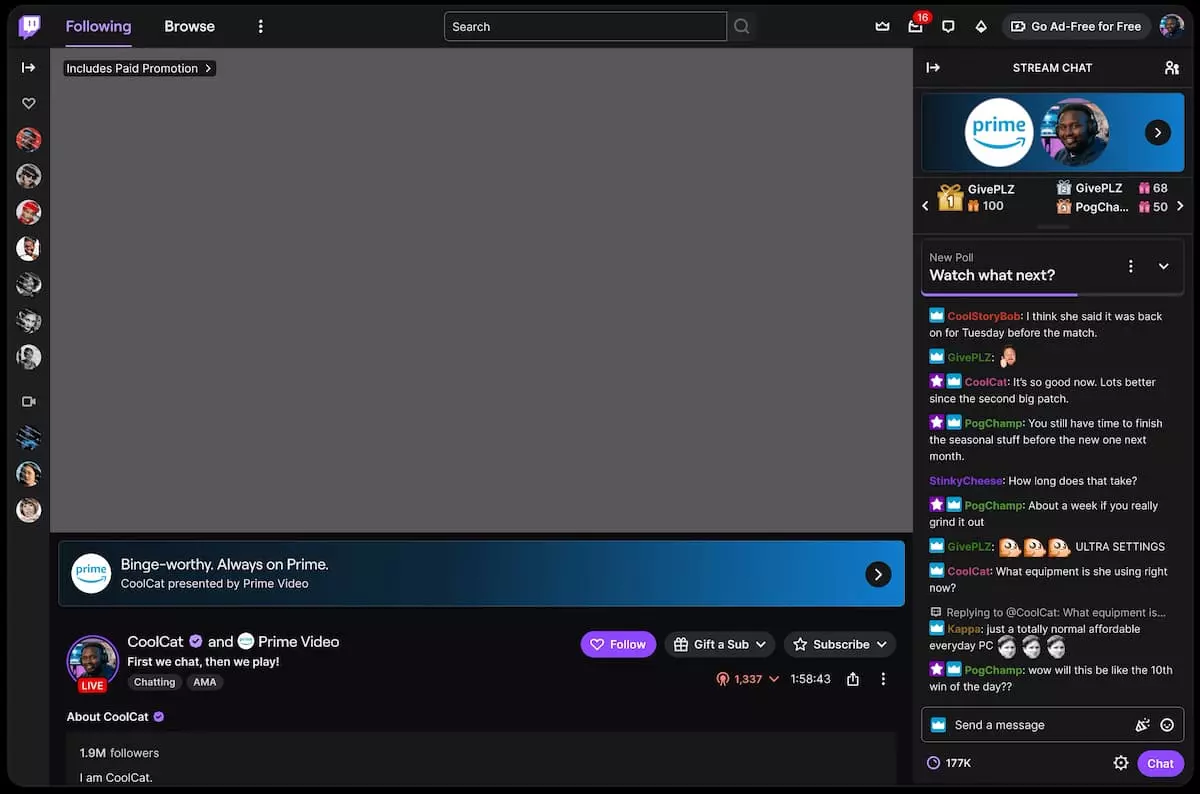Click the Binge-worthy banner arrow button
The width and height of the screenshot is (1200, 794).
(x=878, y=574)
